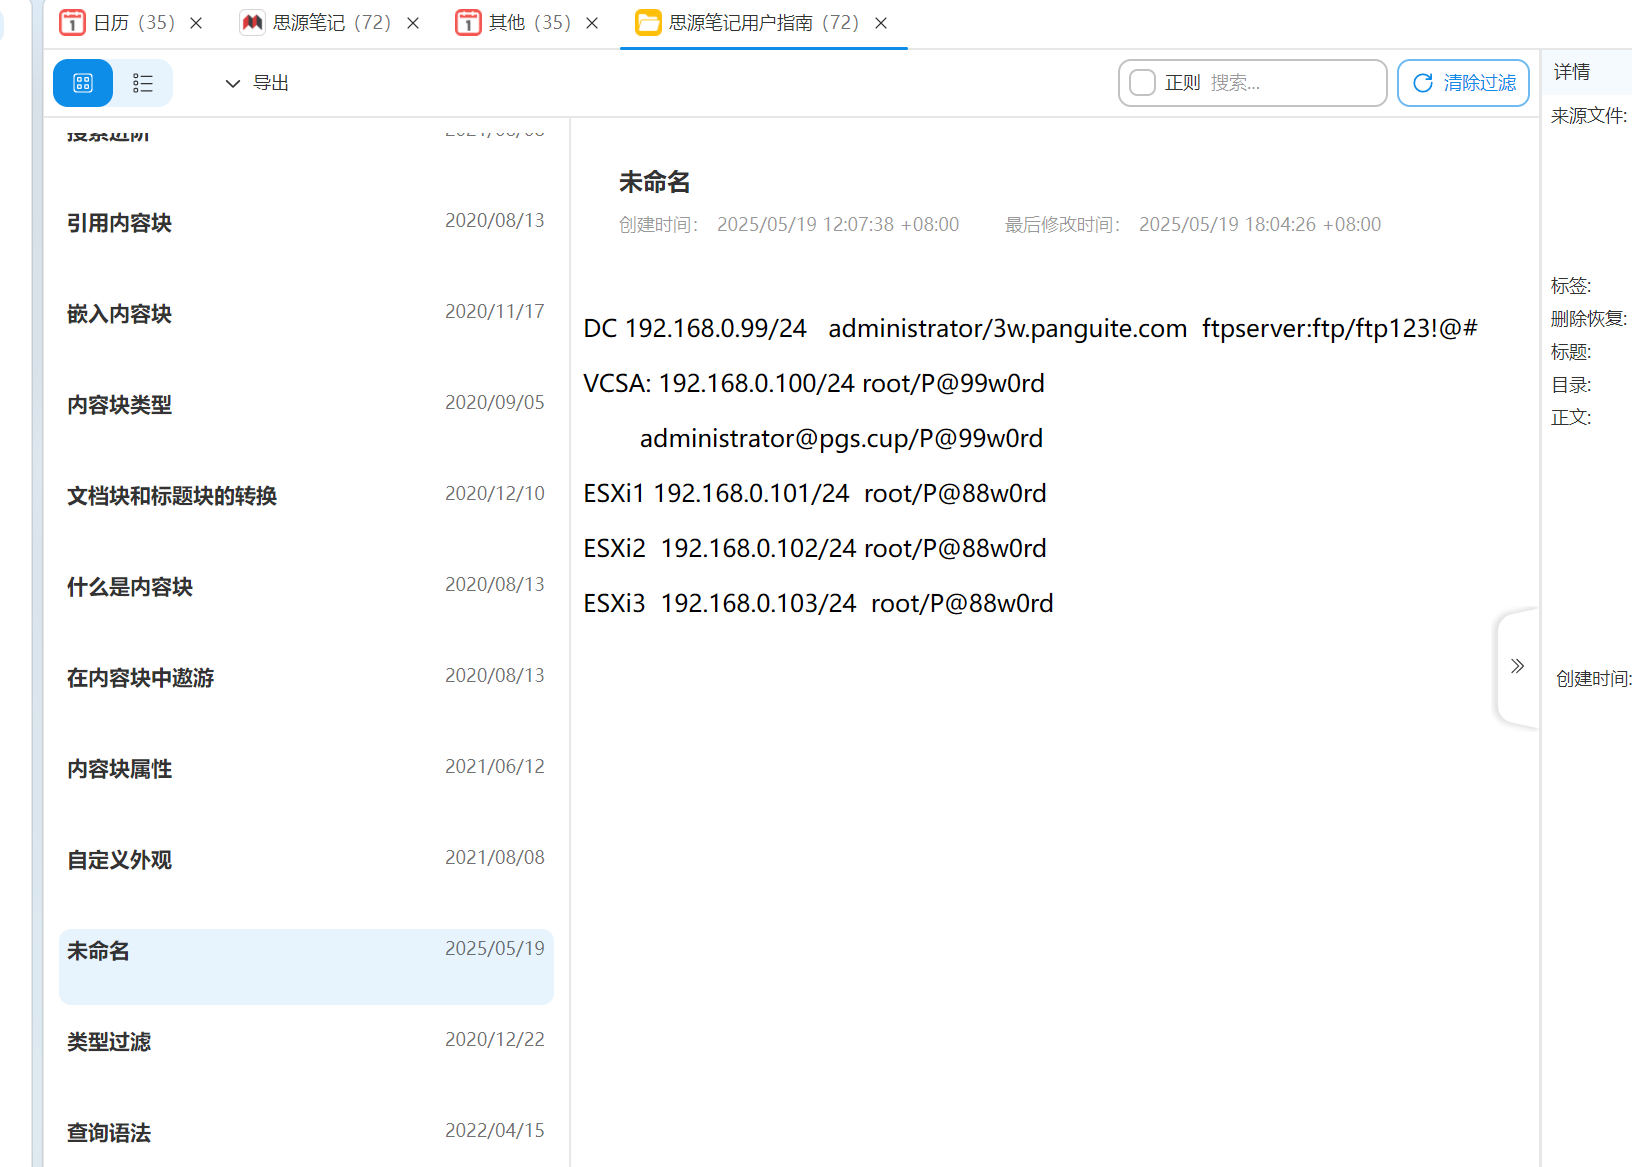This screenshot has height=1167, width=1632.
Task: Enable the 正则 regex checkbox
Action: pos(1142,83)
